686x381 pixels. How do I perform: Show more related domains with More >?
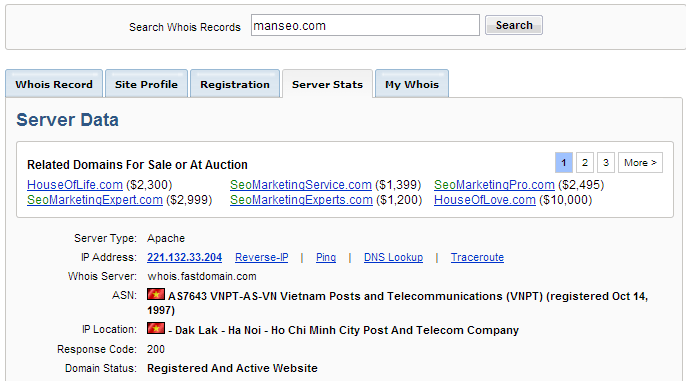coord(640,163)
